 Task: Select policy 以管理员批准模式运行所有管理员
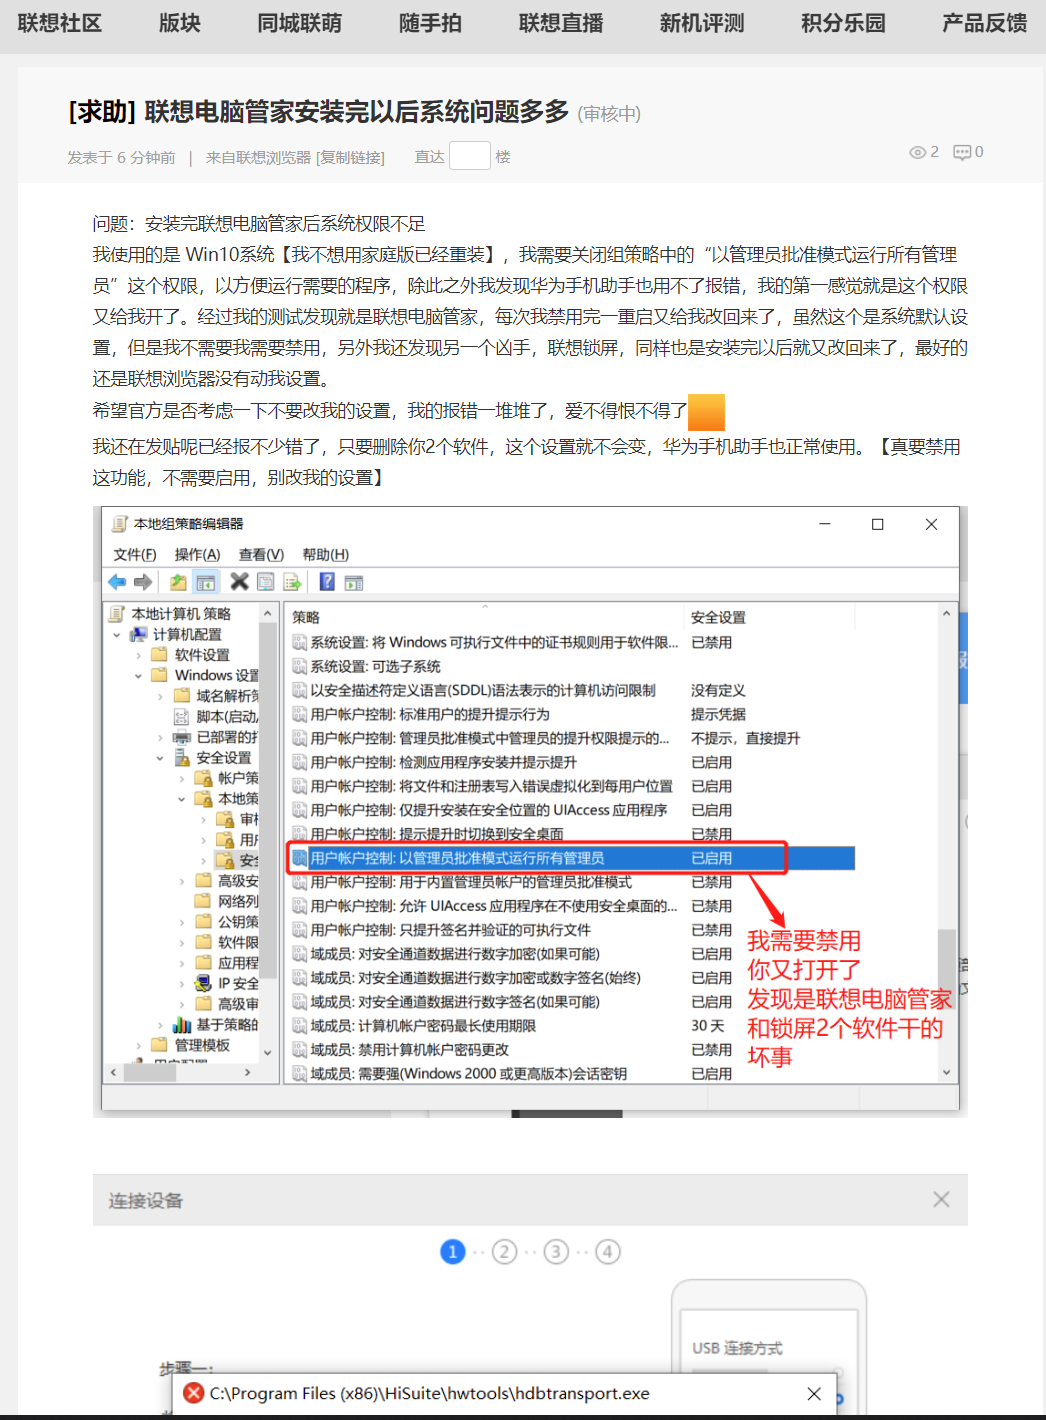tap(572, 858)
